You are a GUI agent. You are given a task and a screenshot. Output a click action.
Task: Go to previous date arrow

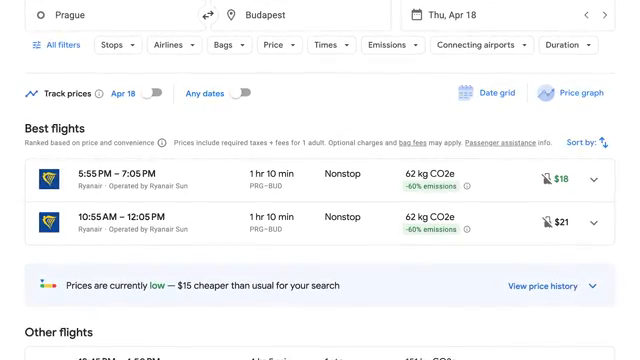pos(586,15)
